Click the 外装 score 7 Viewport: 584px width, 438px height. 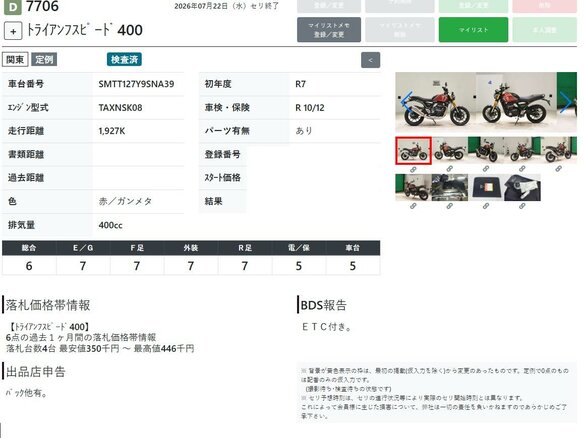[191, 266]
